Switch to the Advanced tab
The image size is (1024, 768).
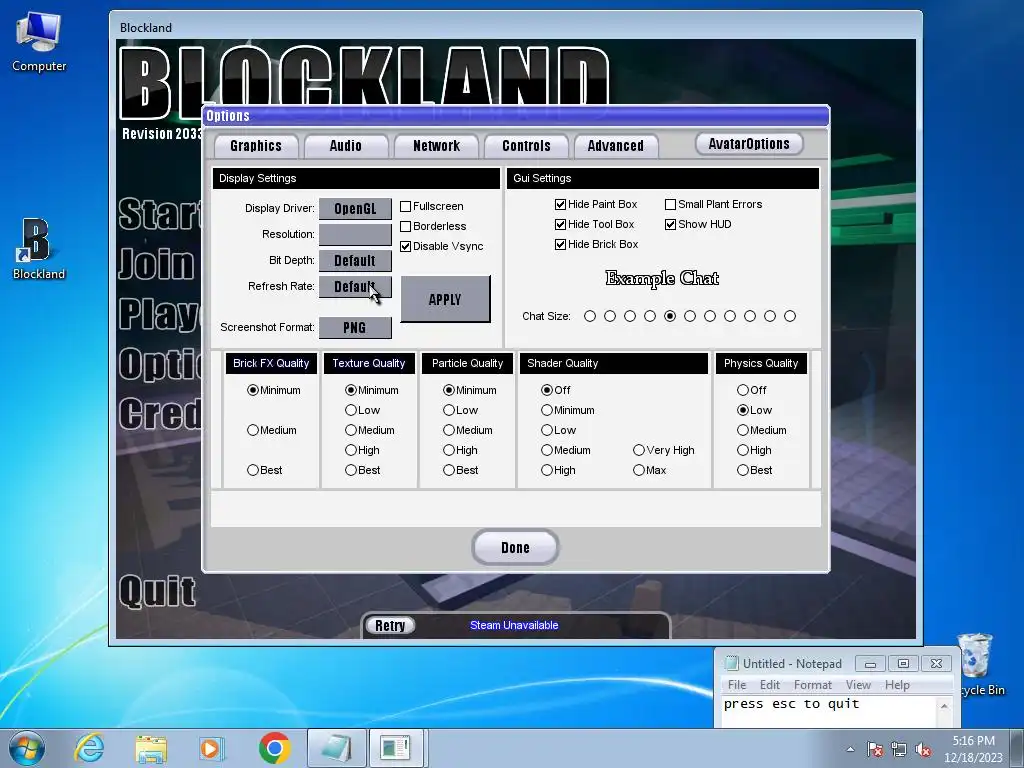point(615,146)
